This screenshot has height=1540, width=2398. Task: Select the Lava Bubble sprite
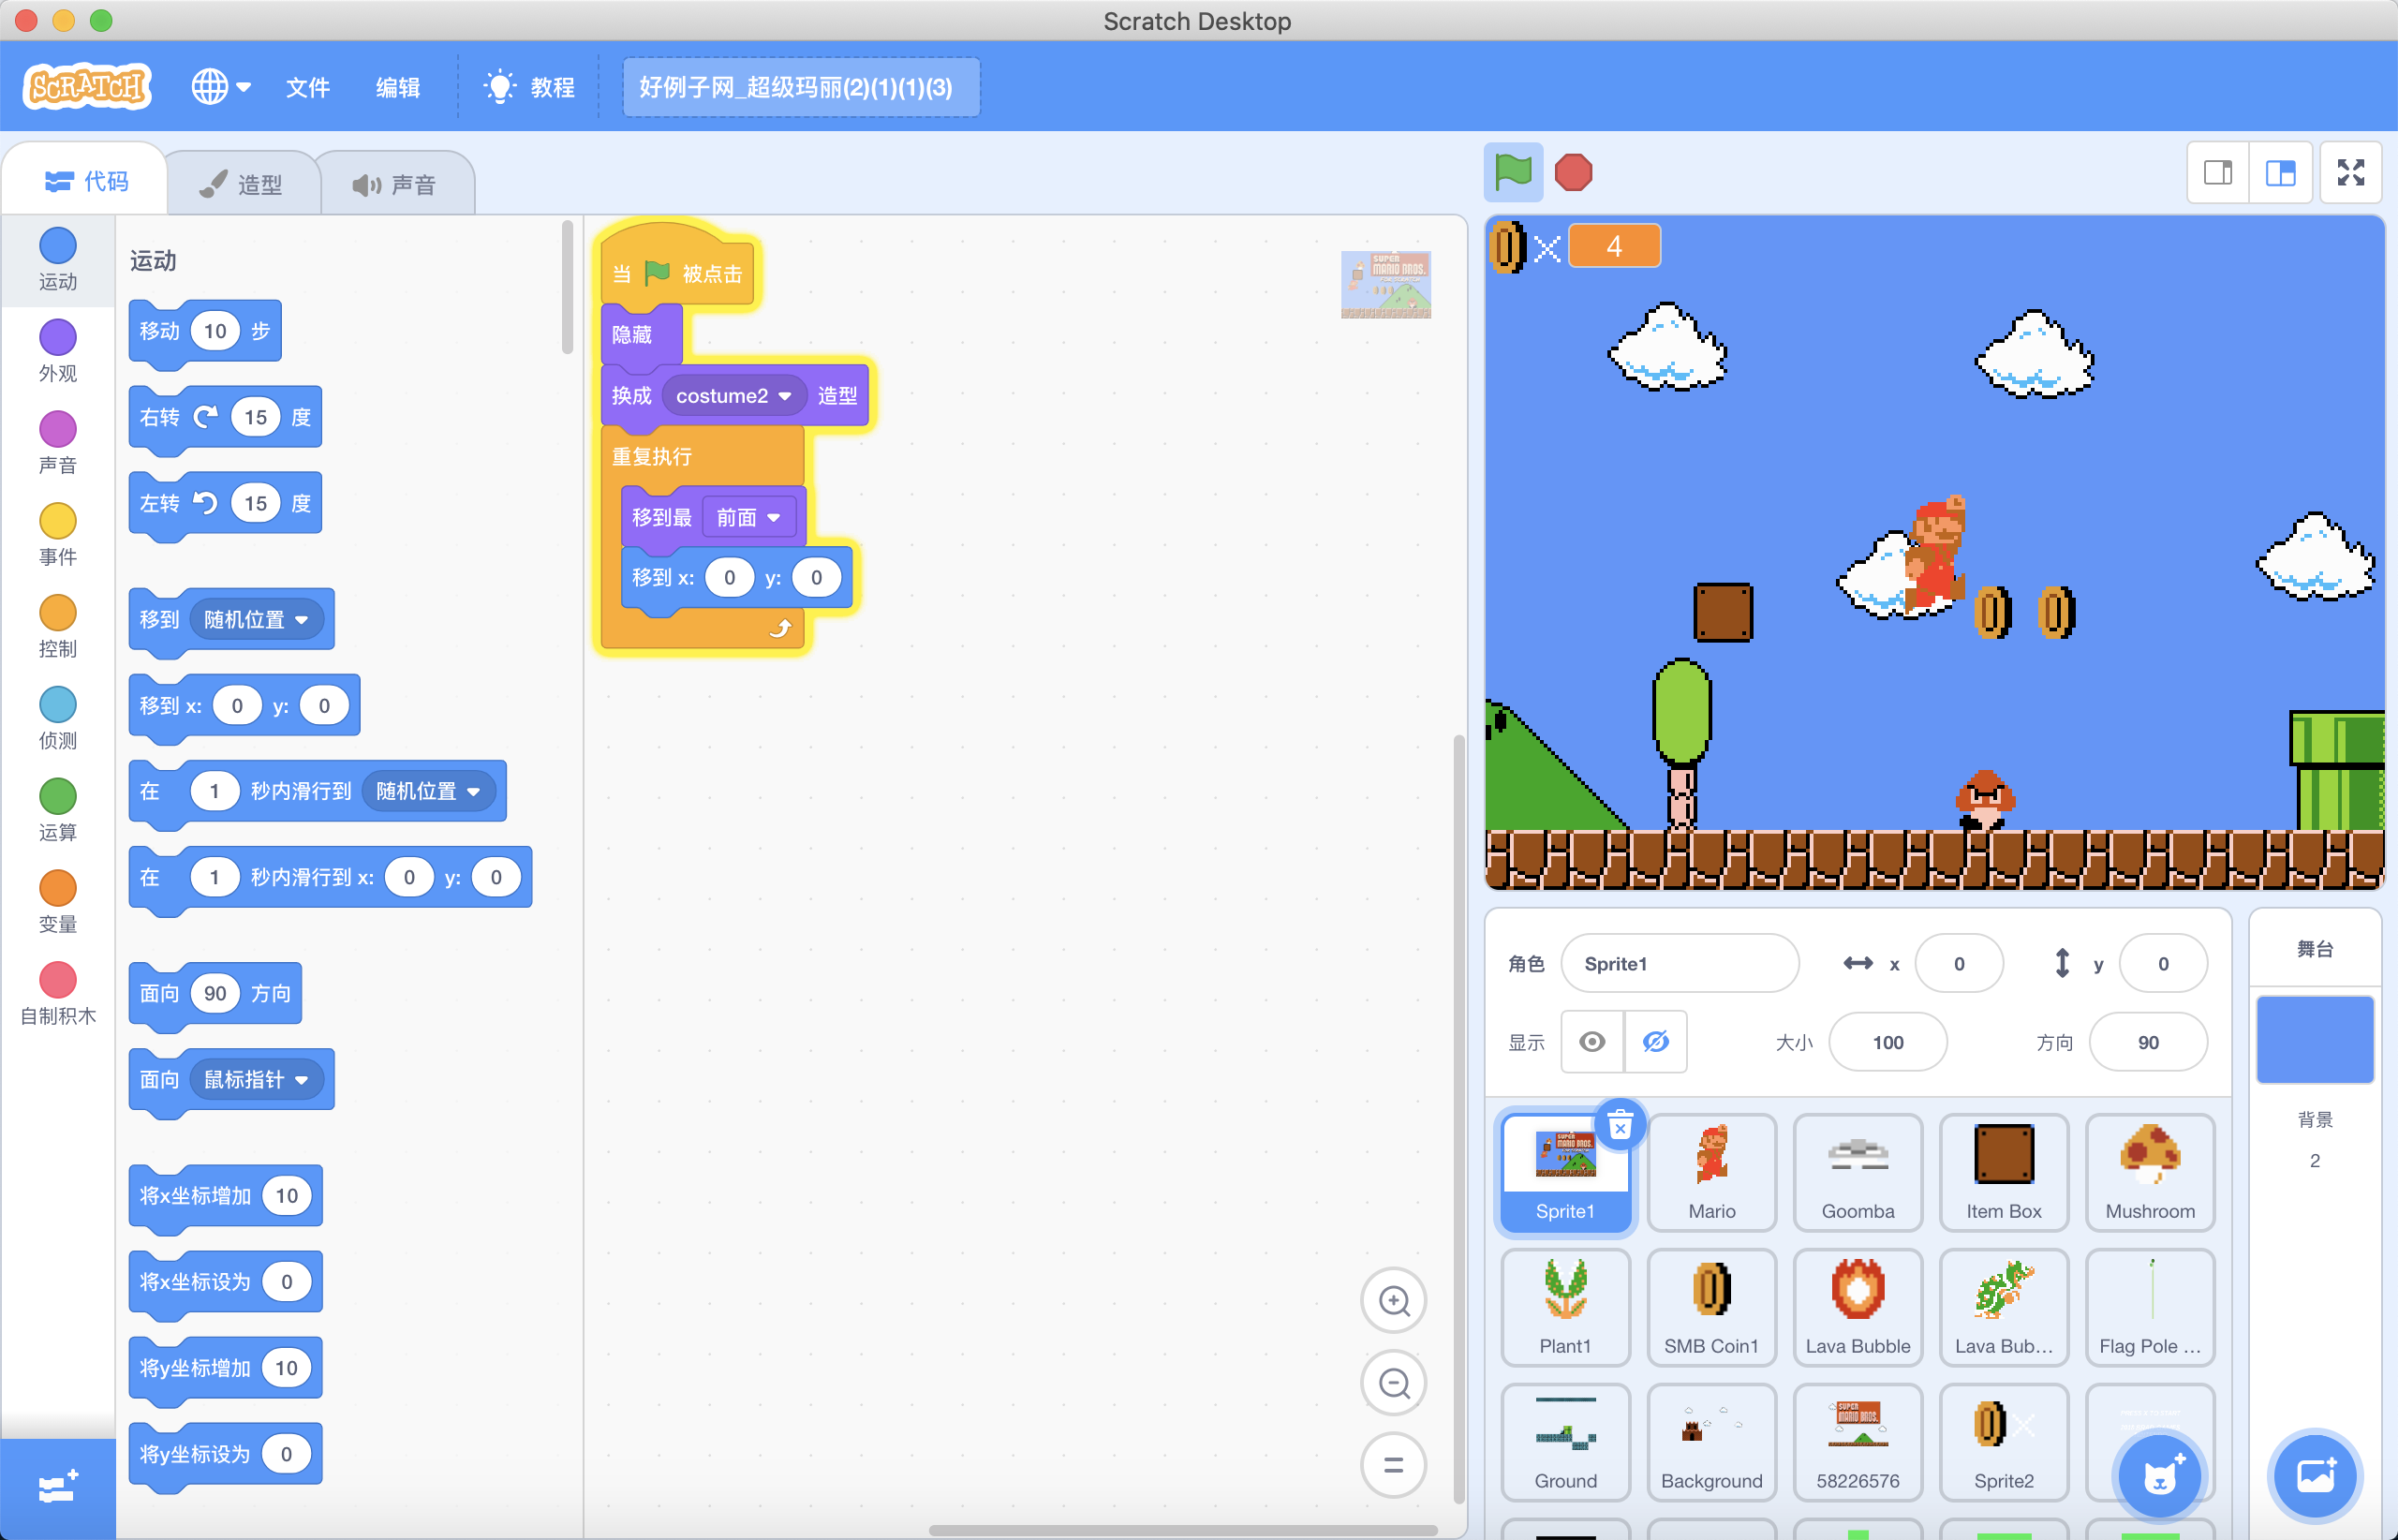click(x=1857, y=1307)
